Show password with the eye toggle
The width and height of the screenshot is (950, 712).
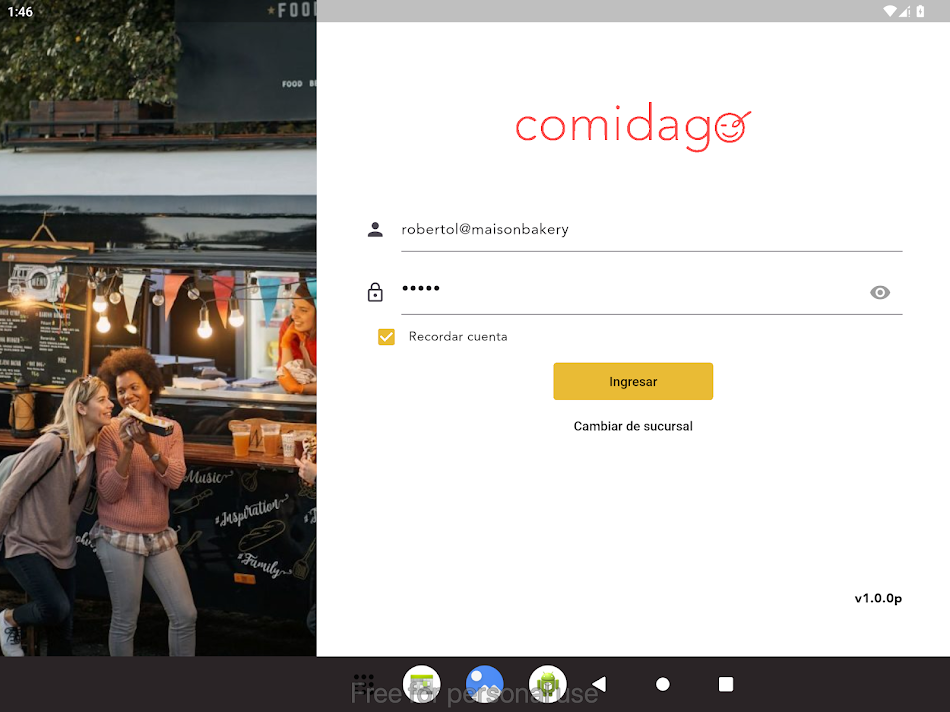point(880,292)
